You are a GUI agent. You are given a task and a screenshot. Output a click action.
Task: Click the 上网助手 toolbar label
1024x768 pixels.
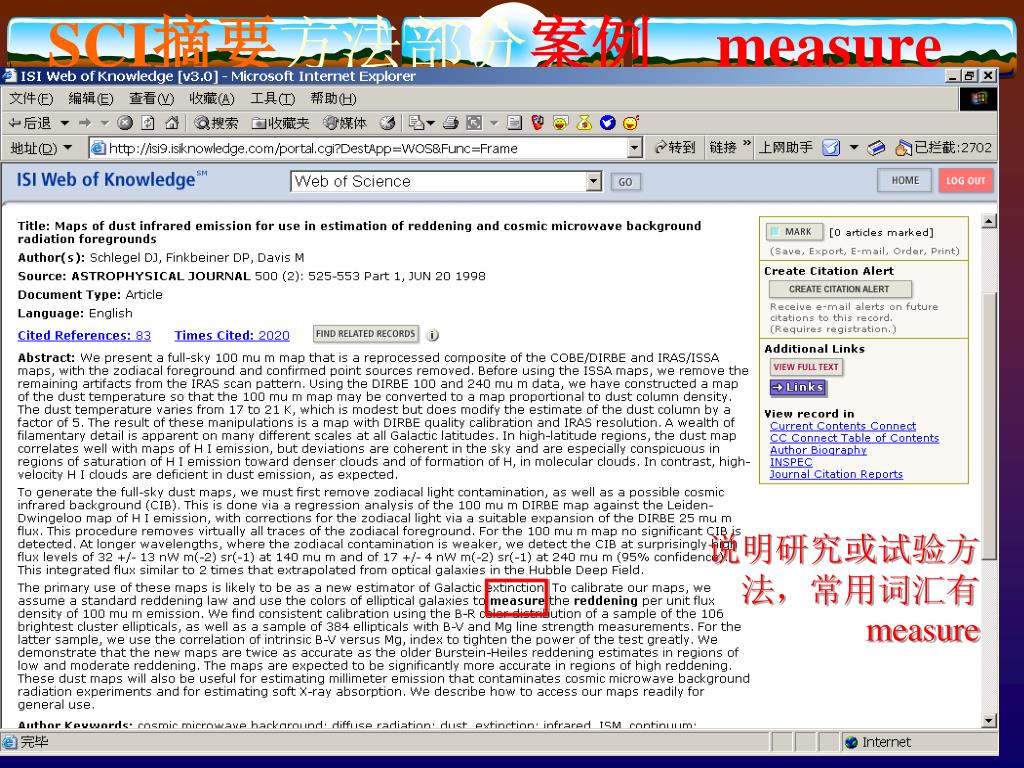[786, 148]
